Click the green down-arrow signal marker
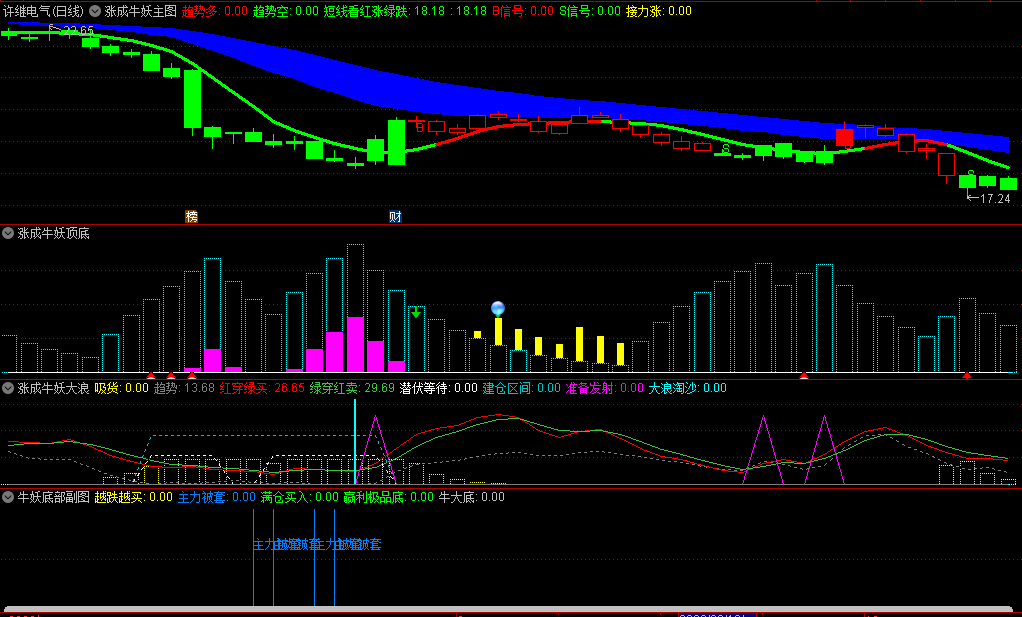1022x617 pixels. point(416,312)
